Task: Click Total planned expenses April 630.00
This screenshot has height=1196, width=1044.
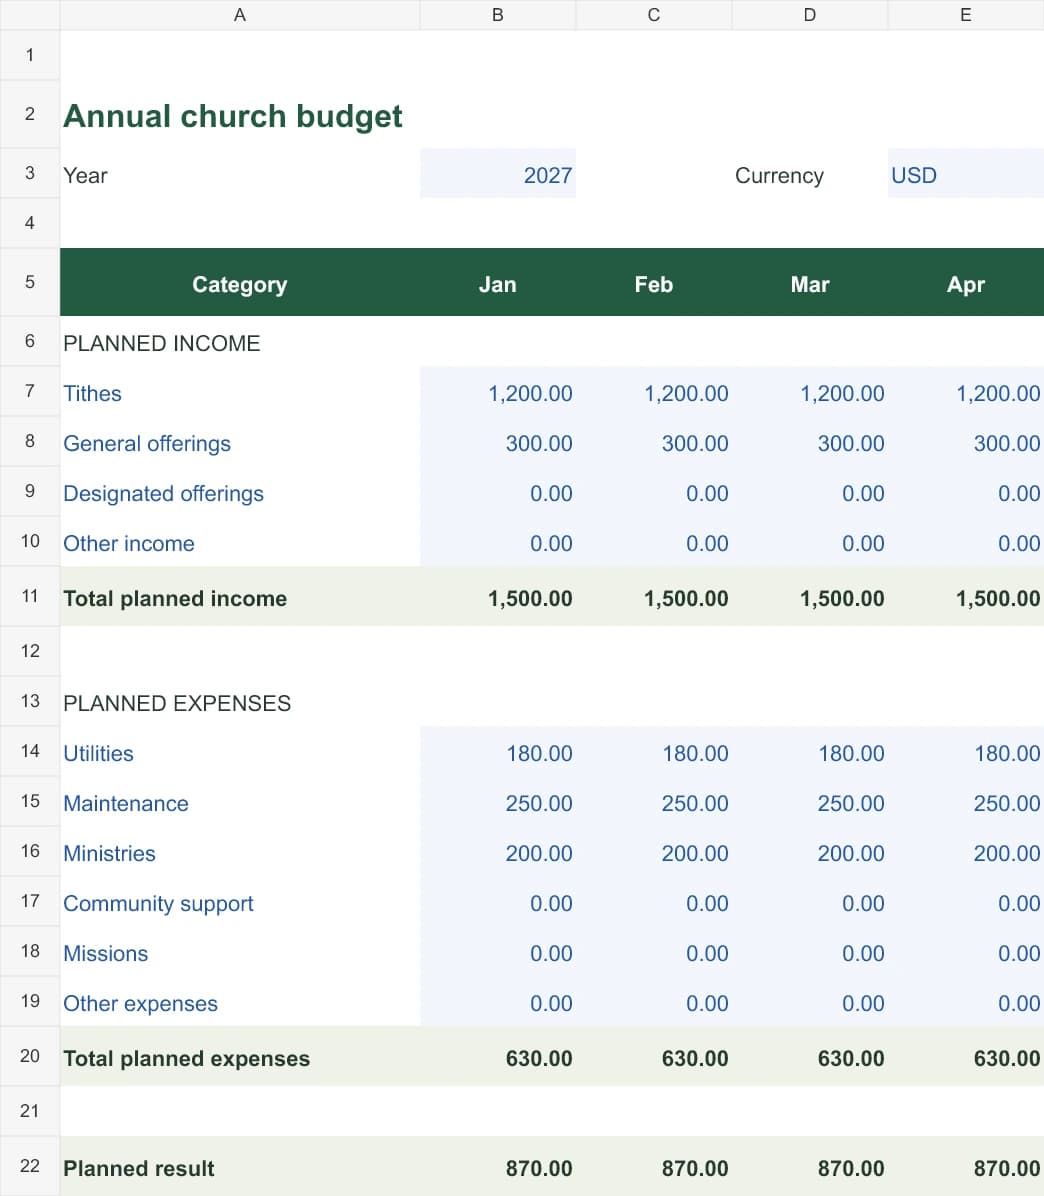Action: coord(965,1056)
